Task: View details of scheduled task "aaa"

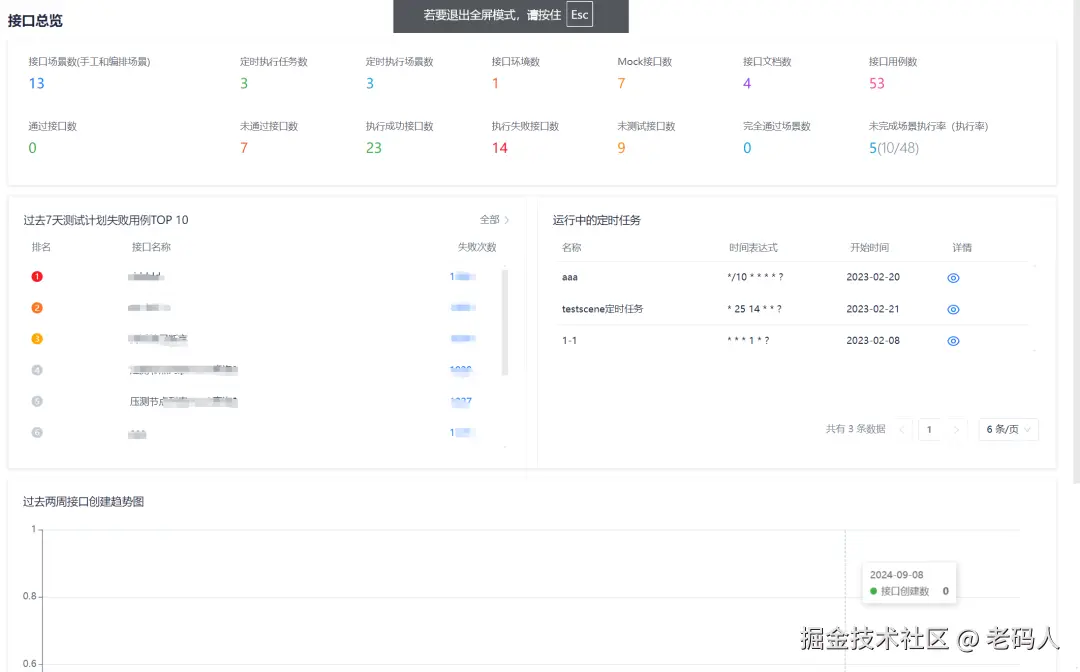Action: 952,277
